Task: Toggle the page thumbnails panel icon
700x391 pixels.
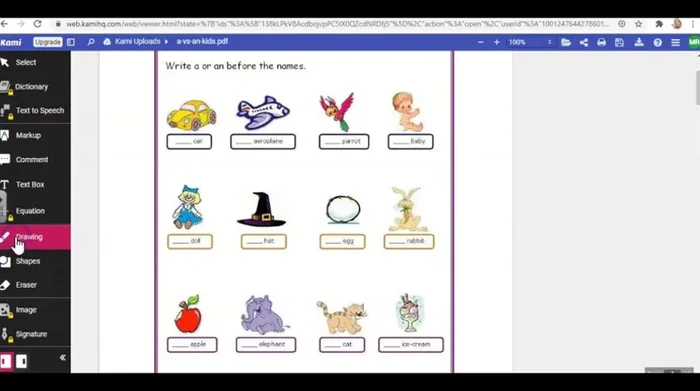Action: pyautogui.click(x=71, y=42)
